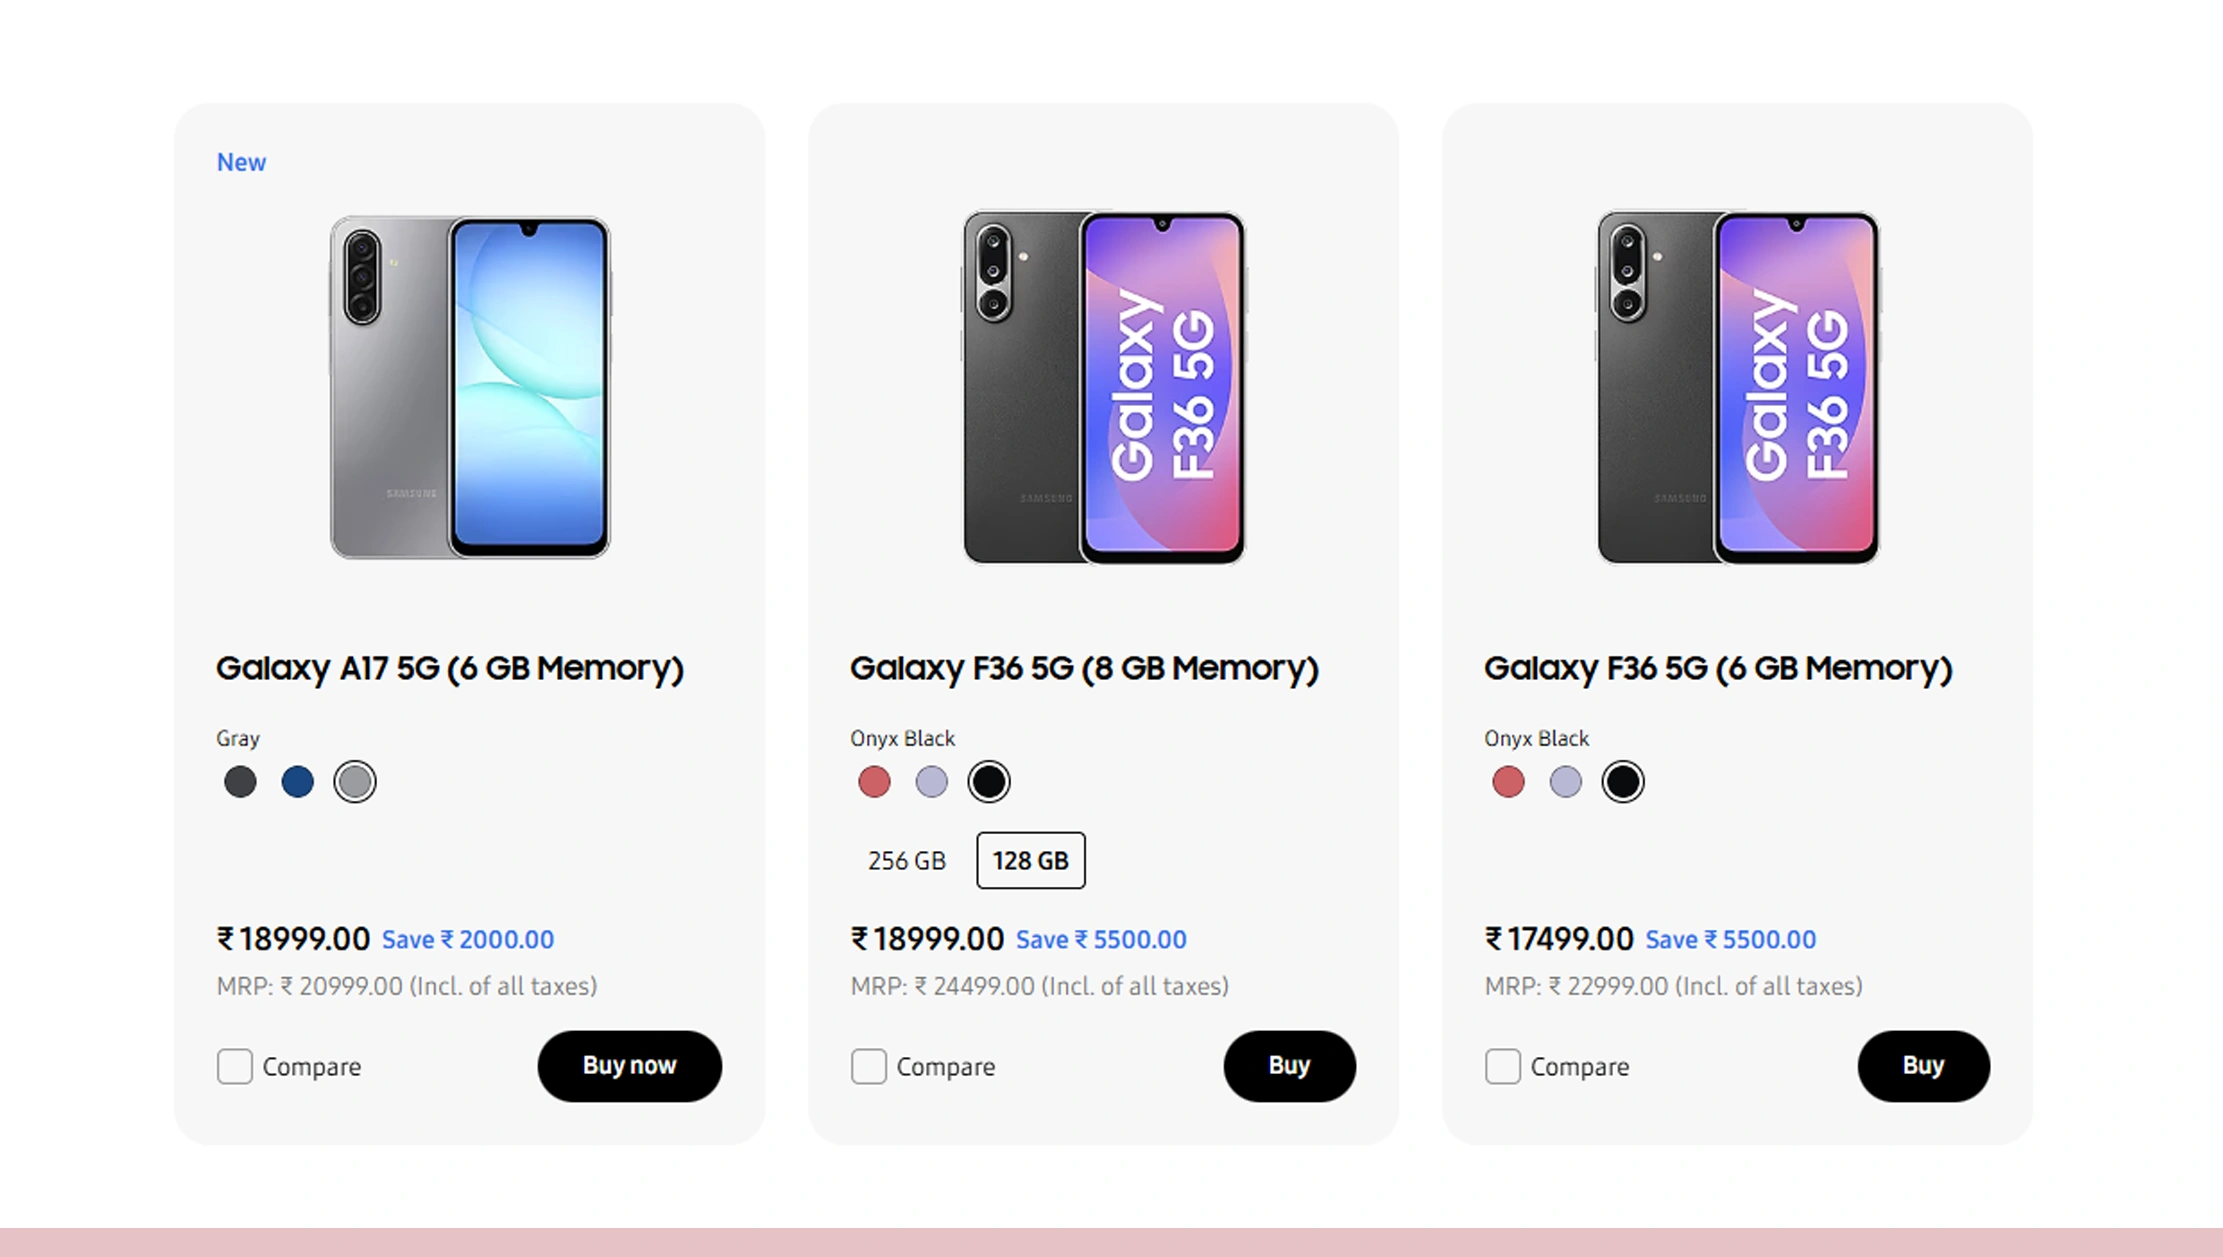Open the Galaxy A17 5G product title link
2223x1257 pixels.
450,668
